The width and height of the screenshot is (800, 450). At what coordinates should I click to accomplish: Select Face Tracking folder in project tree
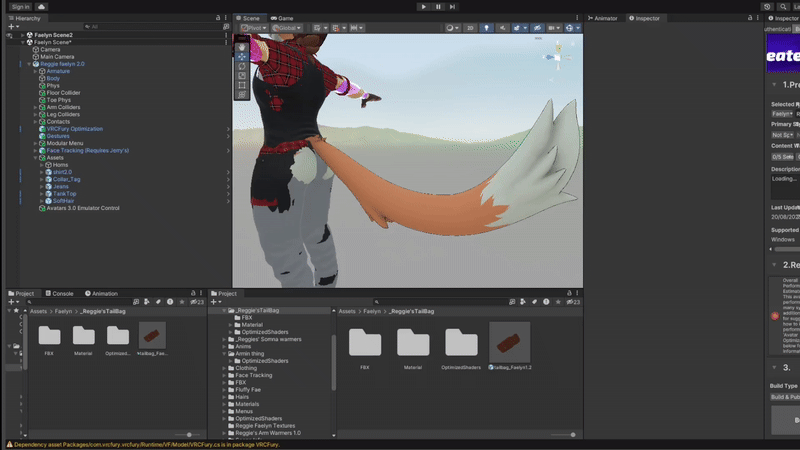(x=254, y=376)
